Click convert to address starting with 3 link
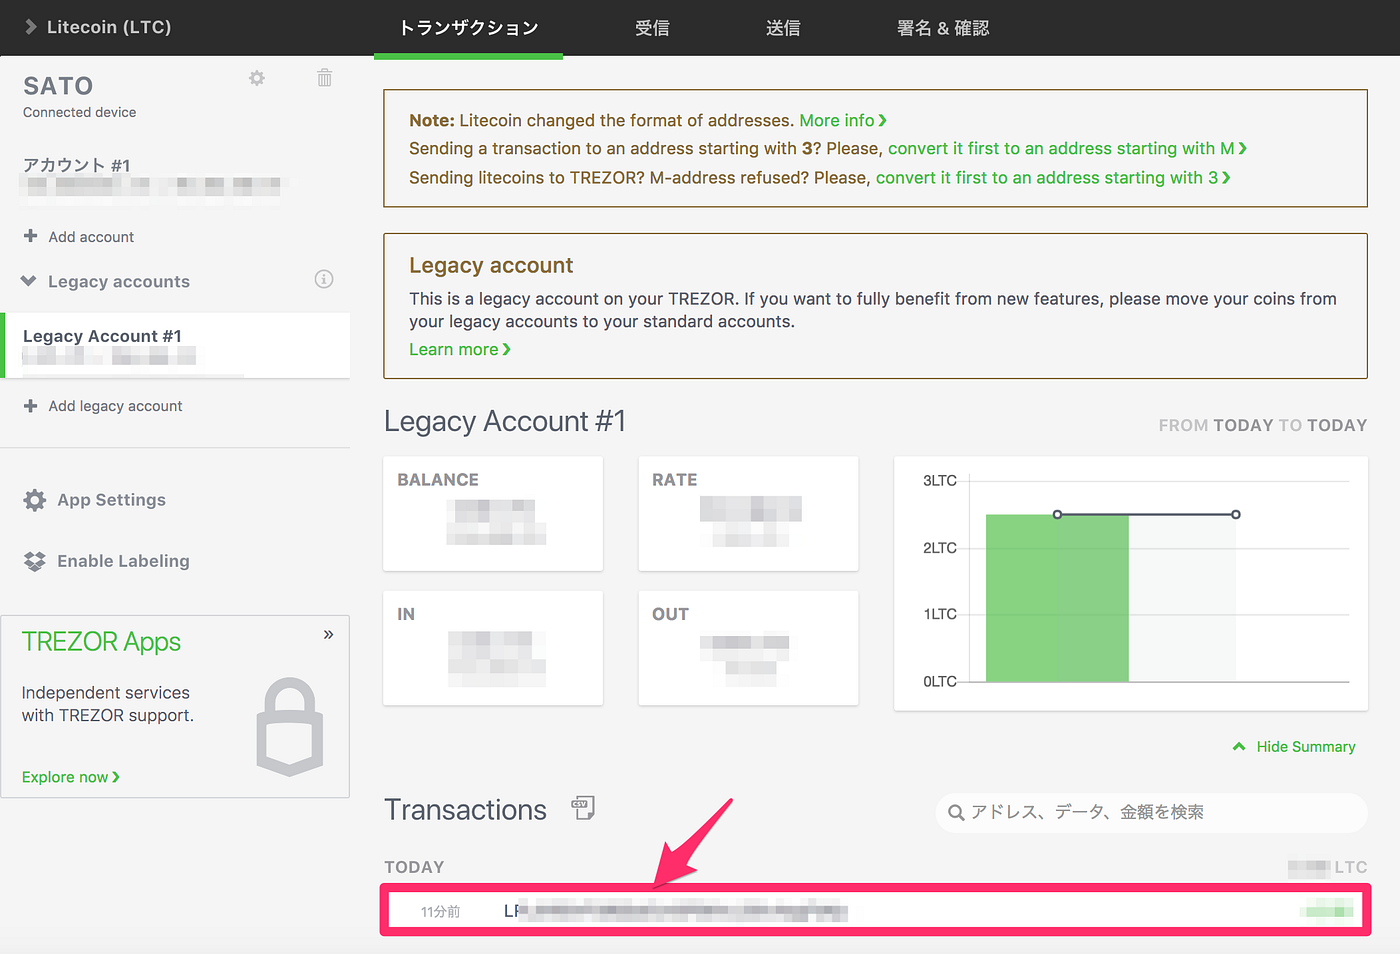The image size is (1400, 954). [x=1053, y=177]
